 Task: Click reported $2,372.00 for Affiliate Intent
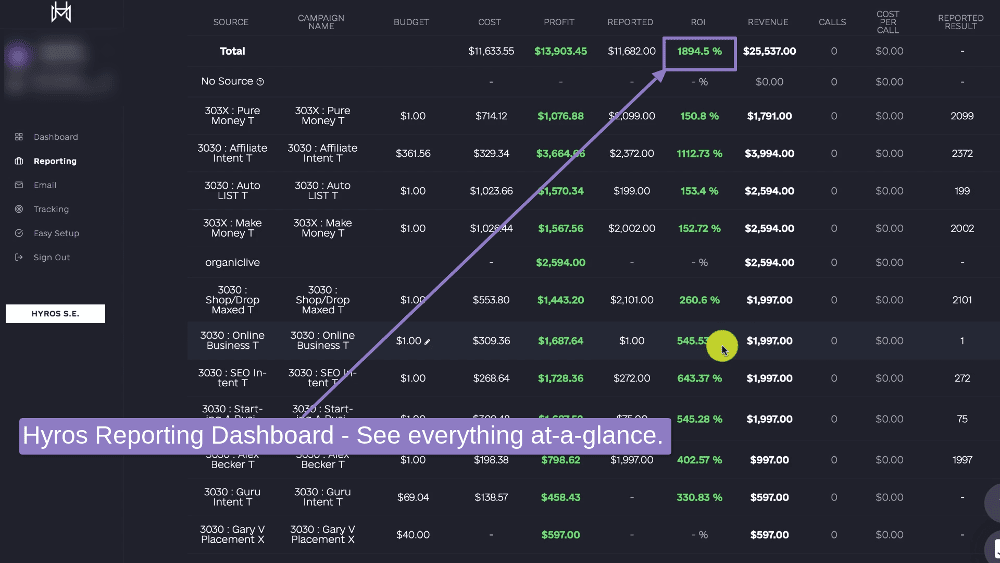(x=631, y=154)
